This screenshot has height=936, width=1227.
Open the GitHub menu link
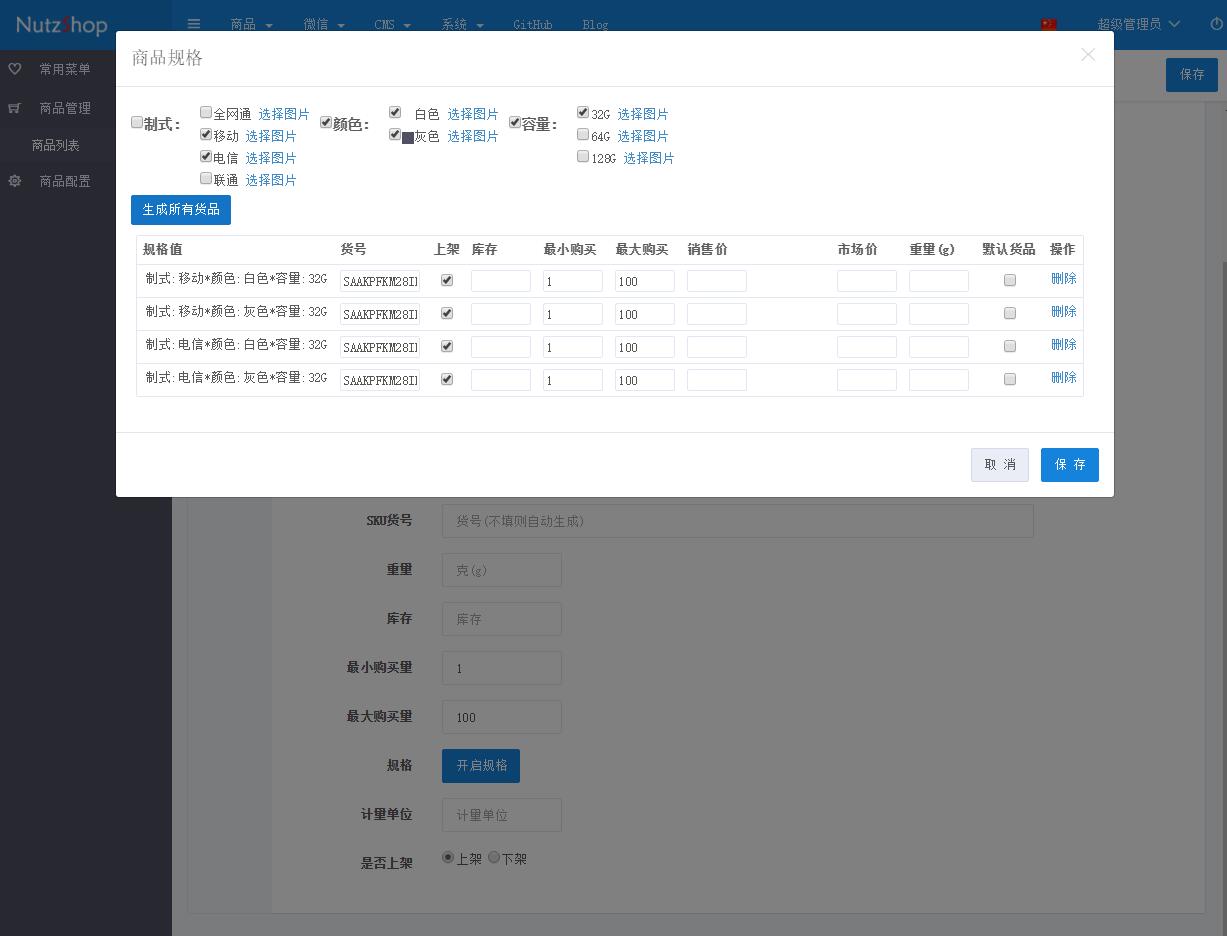coord(532,24)
